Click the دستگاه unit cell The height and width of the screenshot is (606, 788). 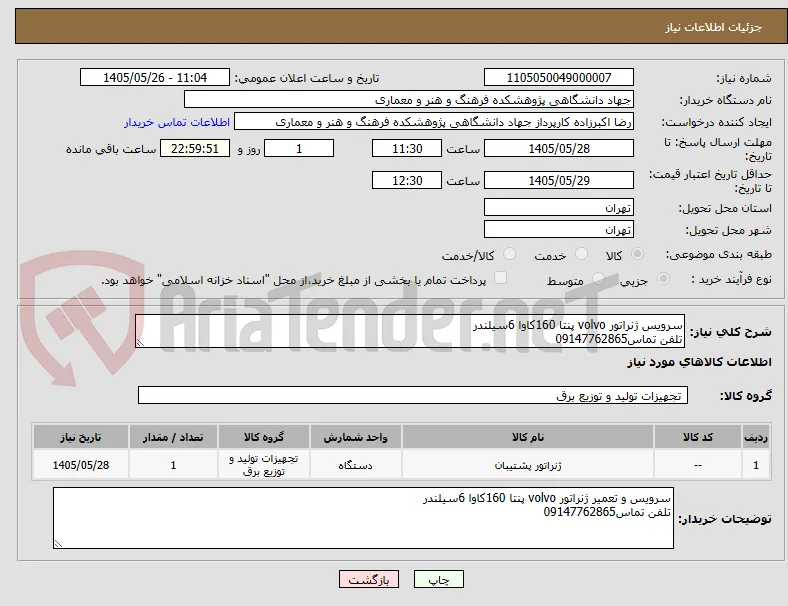pyautogui.click(x=355, y=465)
